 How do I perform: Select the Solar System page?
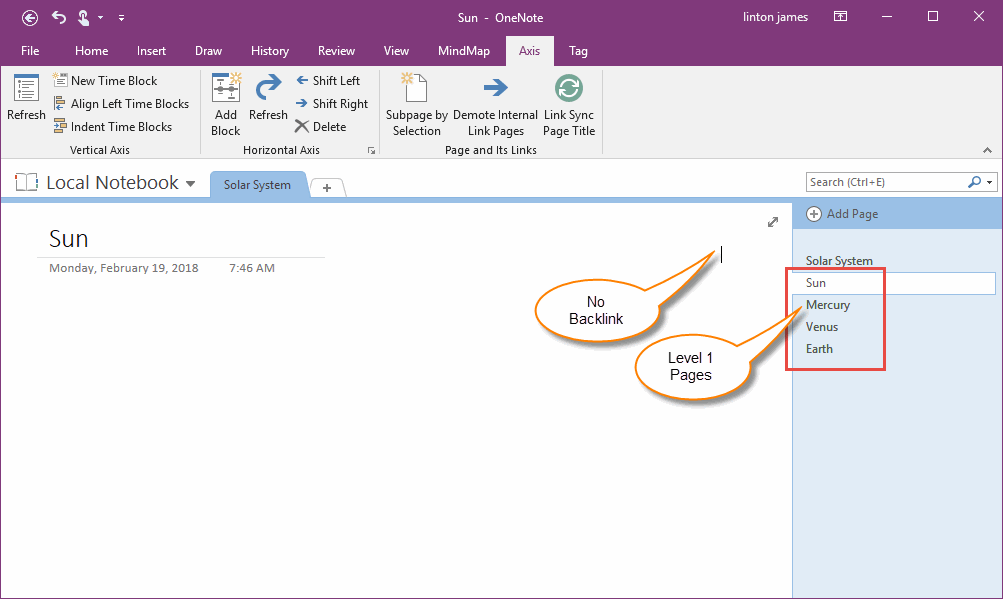pos(839,260)
